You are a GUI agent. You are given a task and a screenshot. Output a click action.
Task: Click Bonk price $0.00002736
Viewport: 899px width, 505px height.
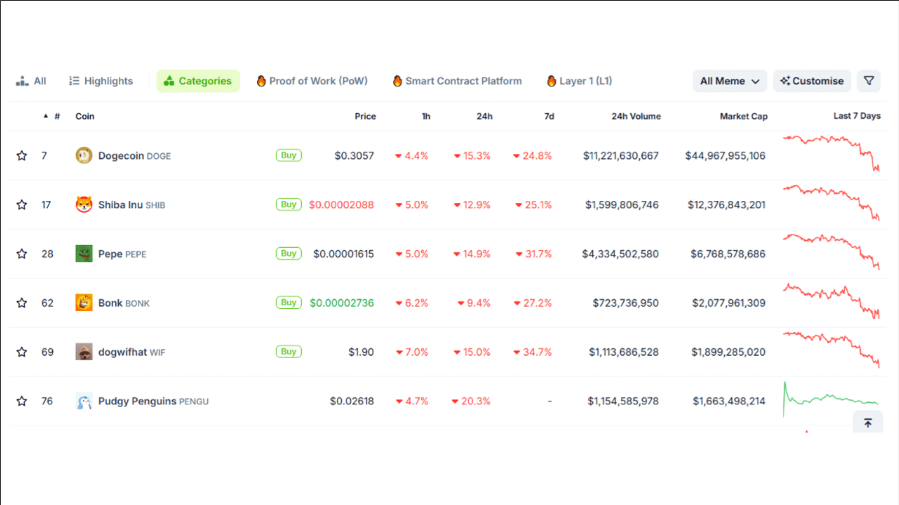tap(342, 303)
